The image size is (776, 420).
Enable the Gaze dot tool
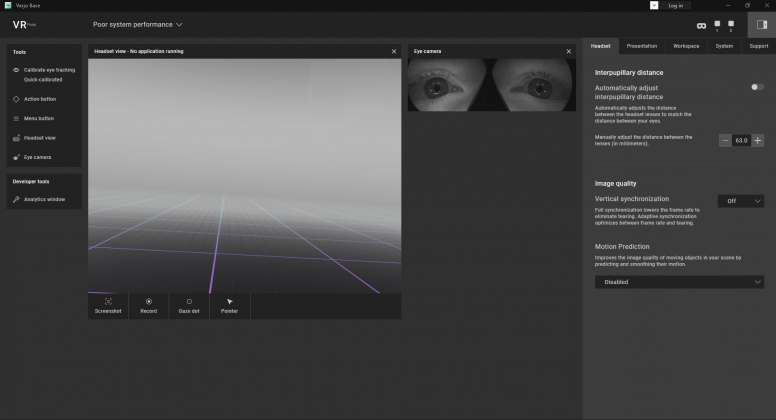click(x=189, y=301)
